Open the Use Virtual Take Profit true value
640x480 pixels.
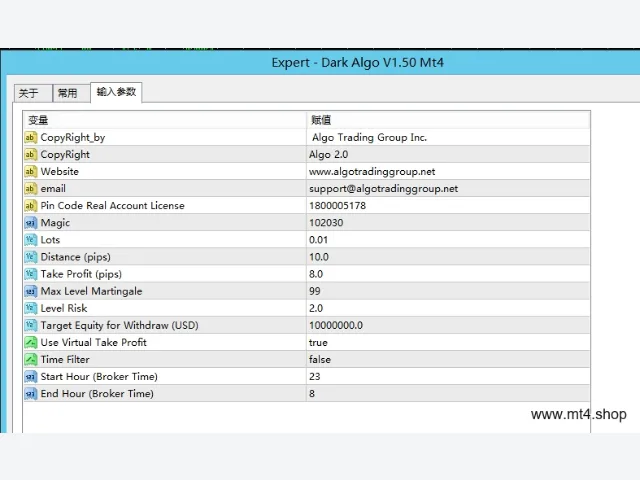pyautogui.click(x=448, y=342)
